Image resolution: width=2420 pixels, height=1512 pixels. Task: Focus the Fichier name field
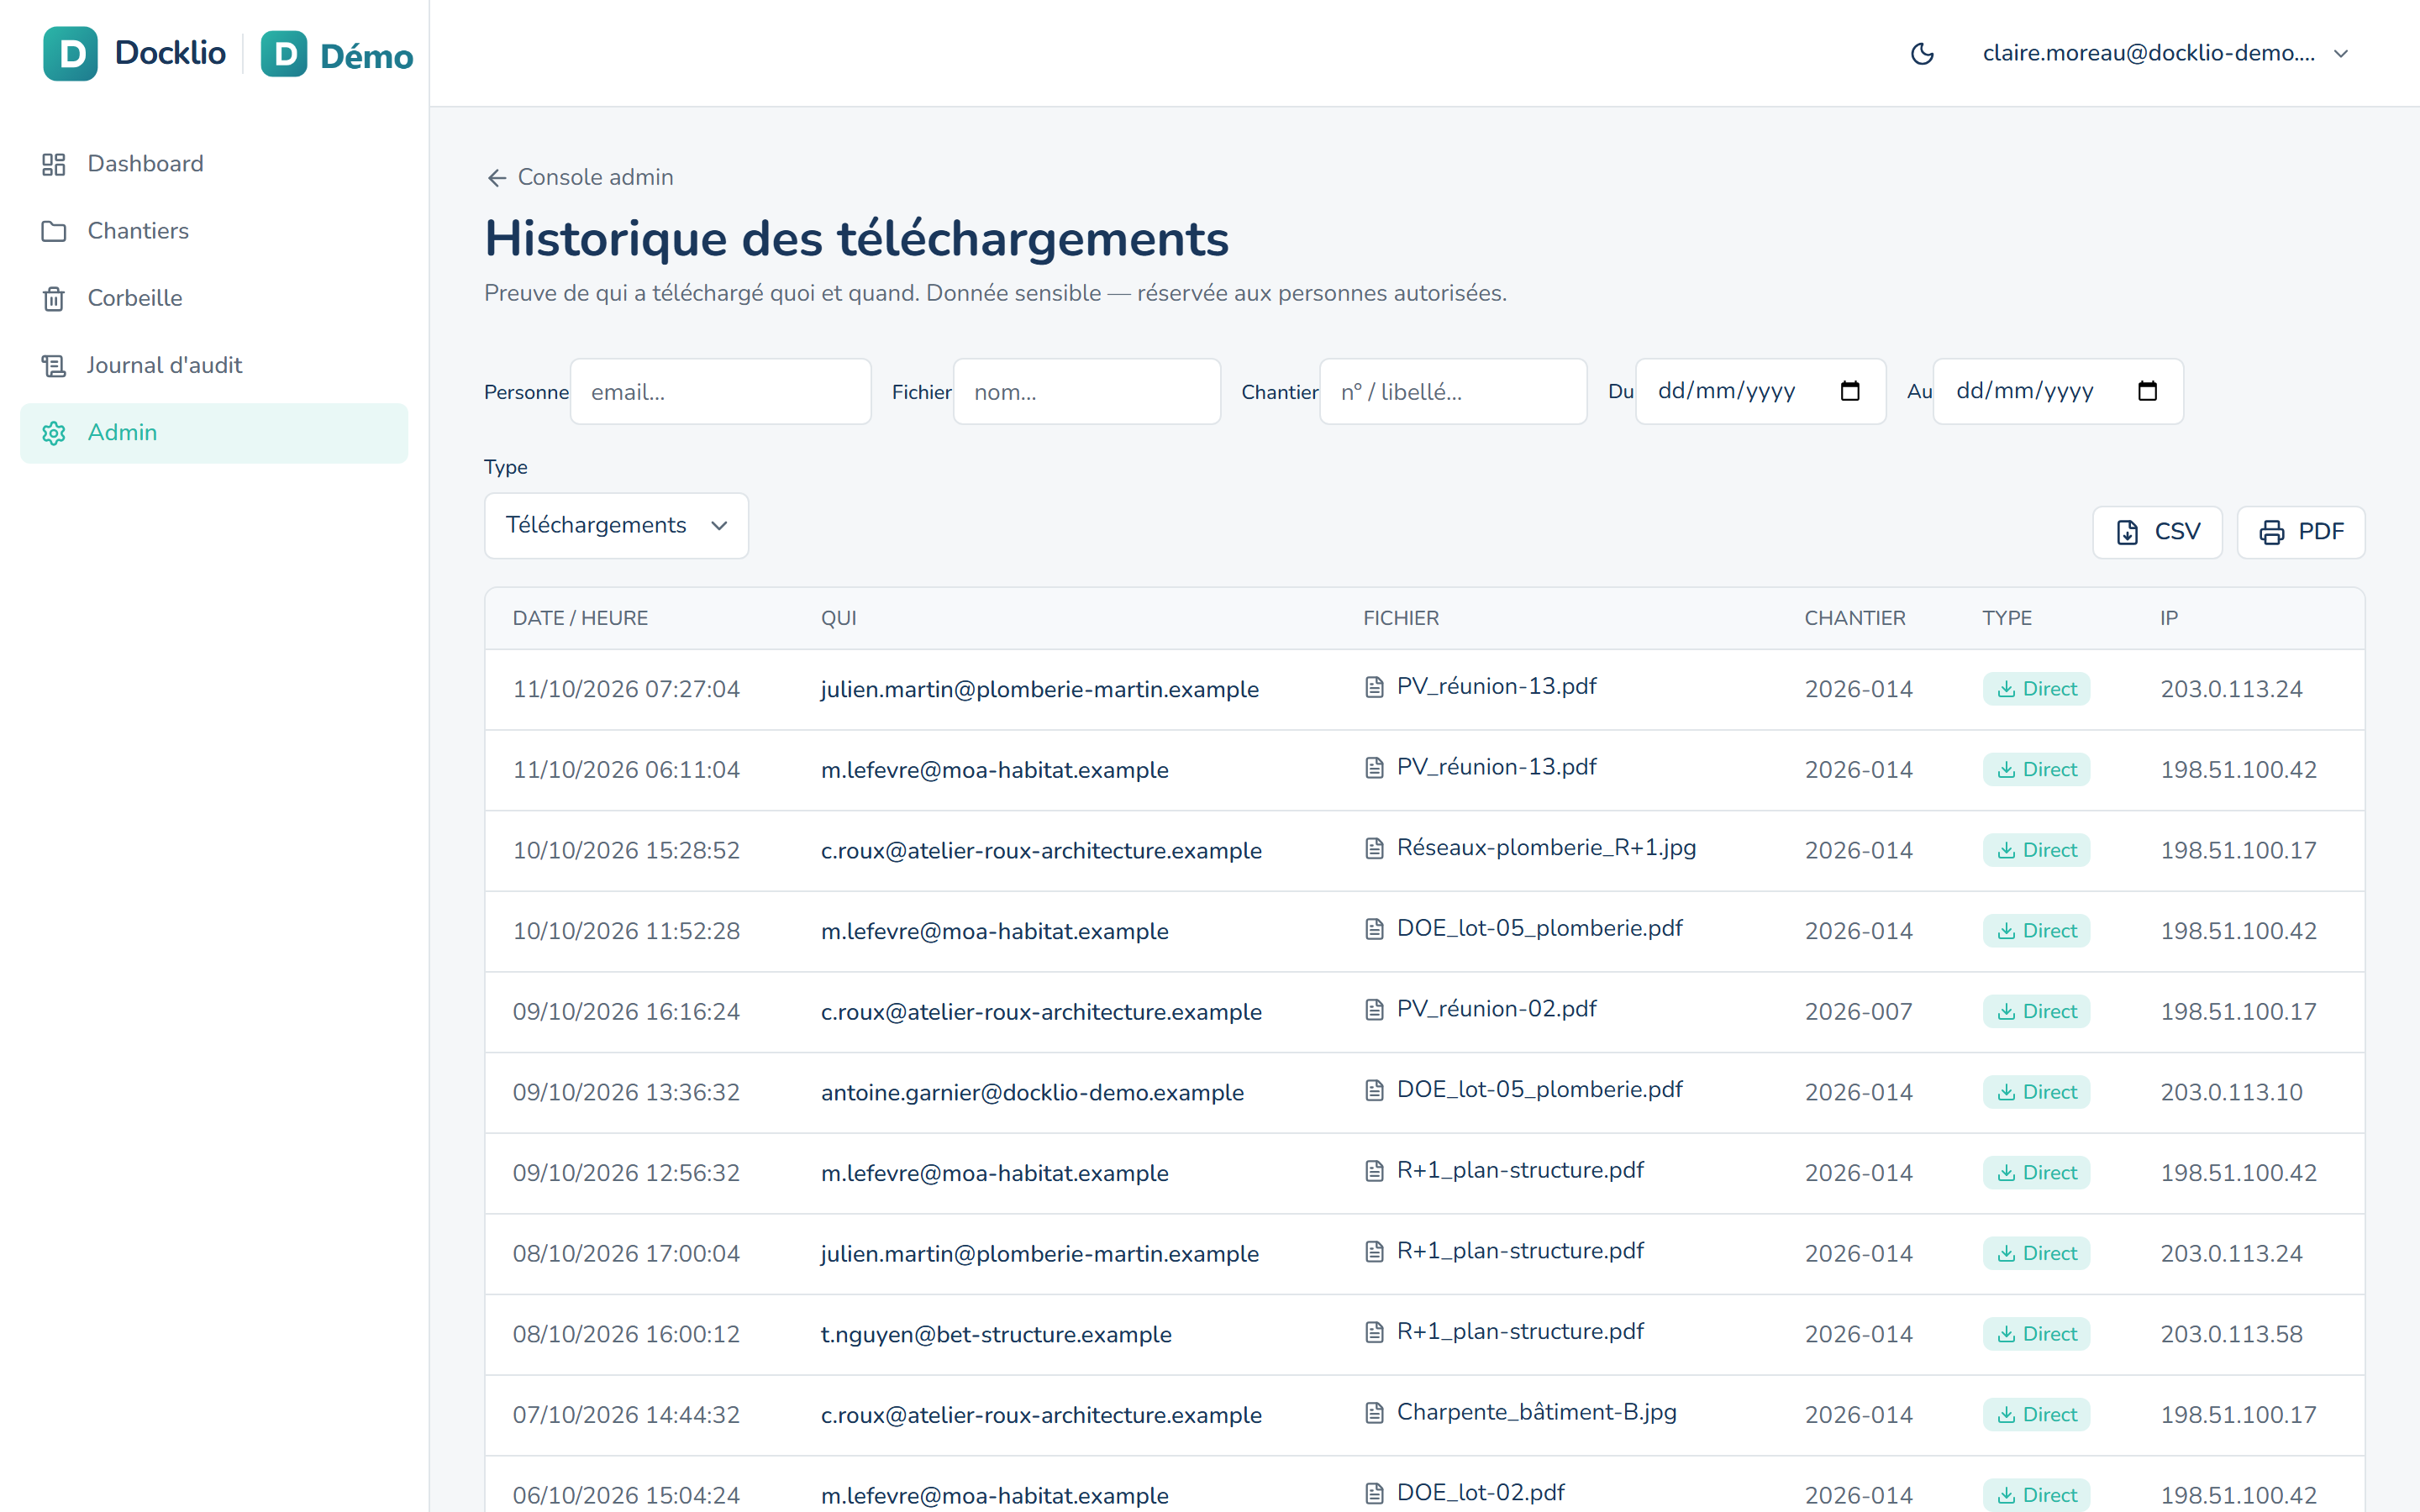[1086, 391]
